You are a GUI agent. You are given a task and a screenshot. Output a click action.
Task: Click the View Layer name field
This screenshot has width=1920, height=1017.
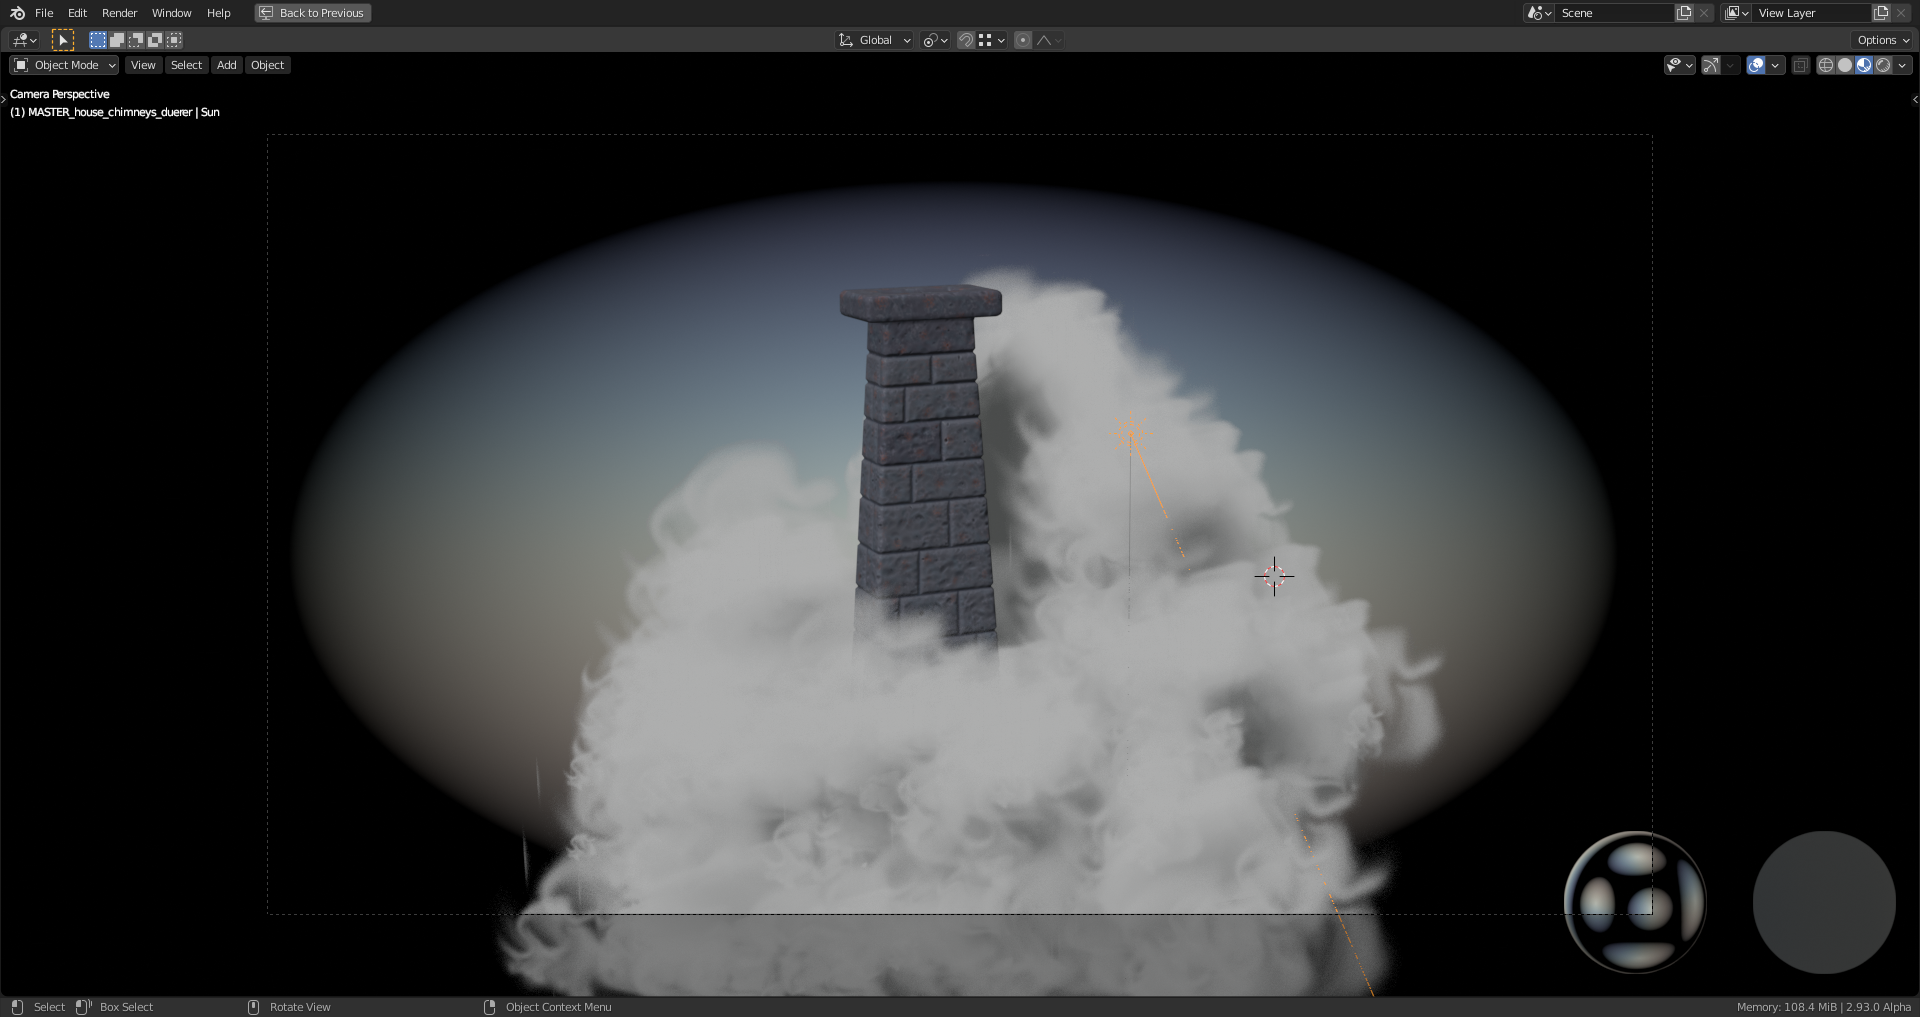[x=1811, y=13]
